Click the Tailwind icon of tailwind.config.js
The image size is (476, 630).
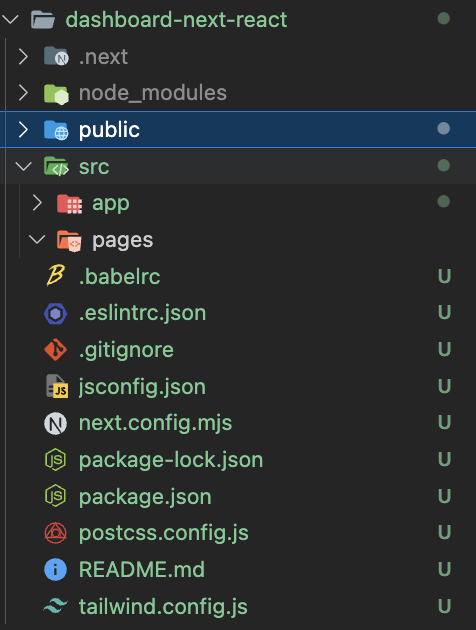click(55, 606)
